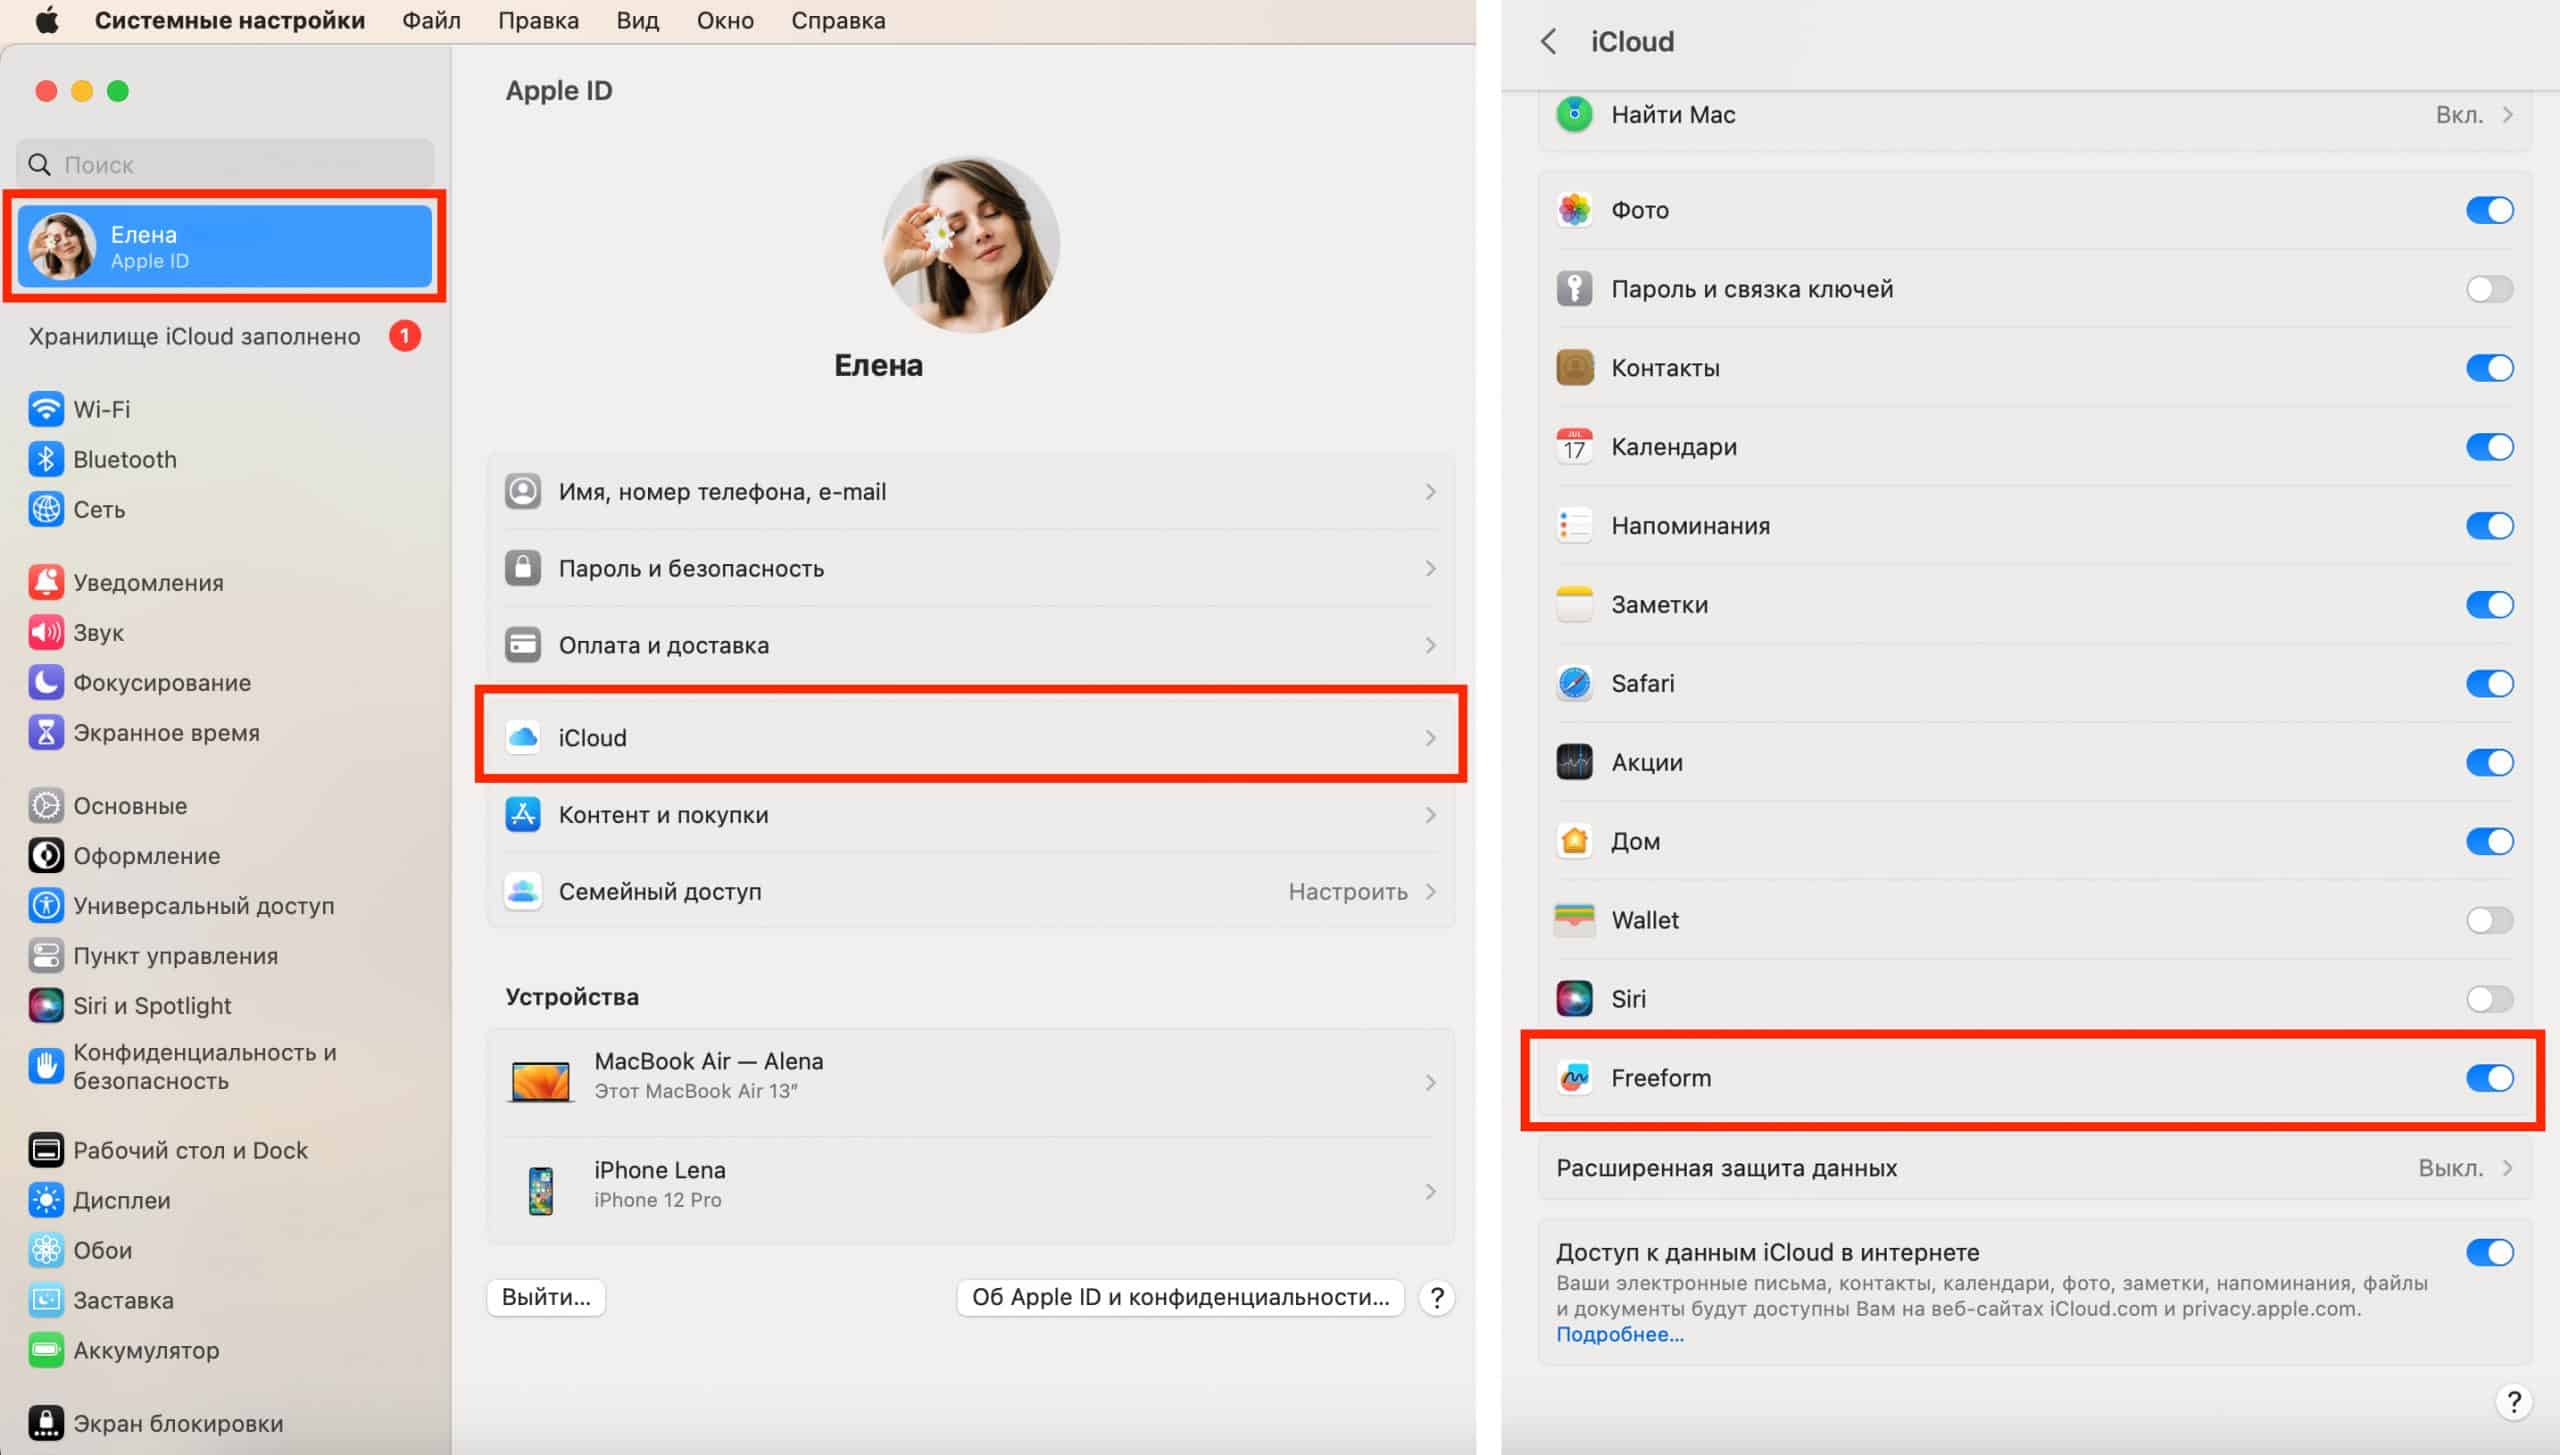Image resolution: width=2560 pixels, height=1455 pixels.
Task: Open Обои wallpaper icon
Action: [46, 1250]
